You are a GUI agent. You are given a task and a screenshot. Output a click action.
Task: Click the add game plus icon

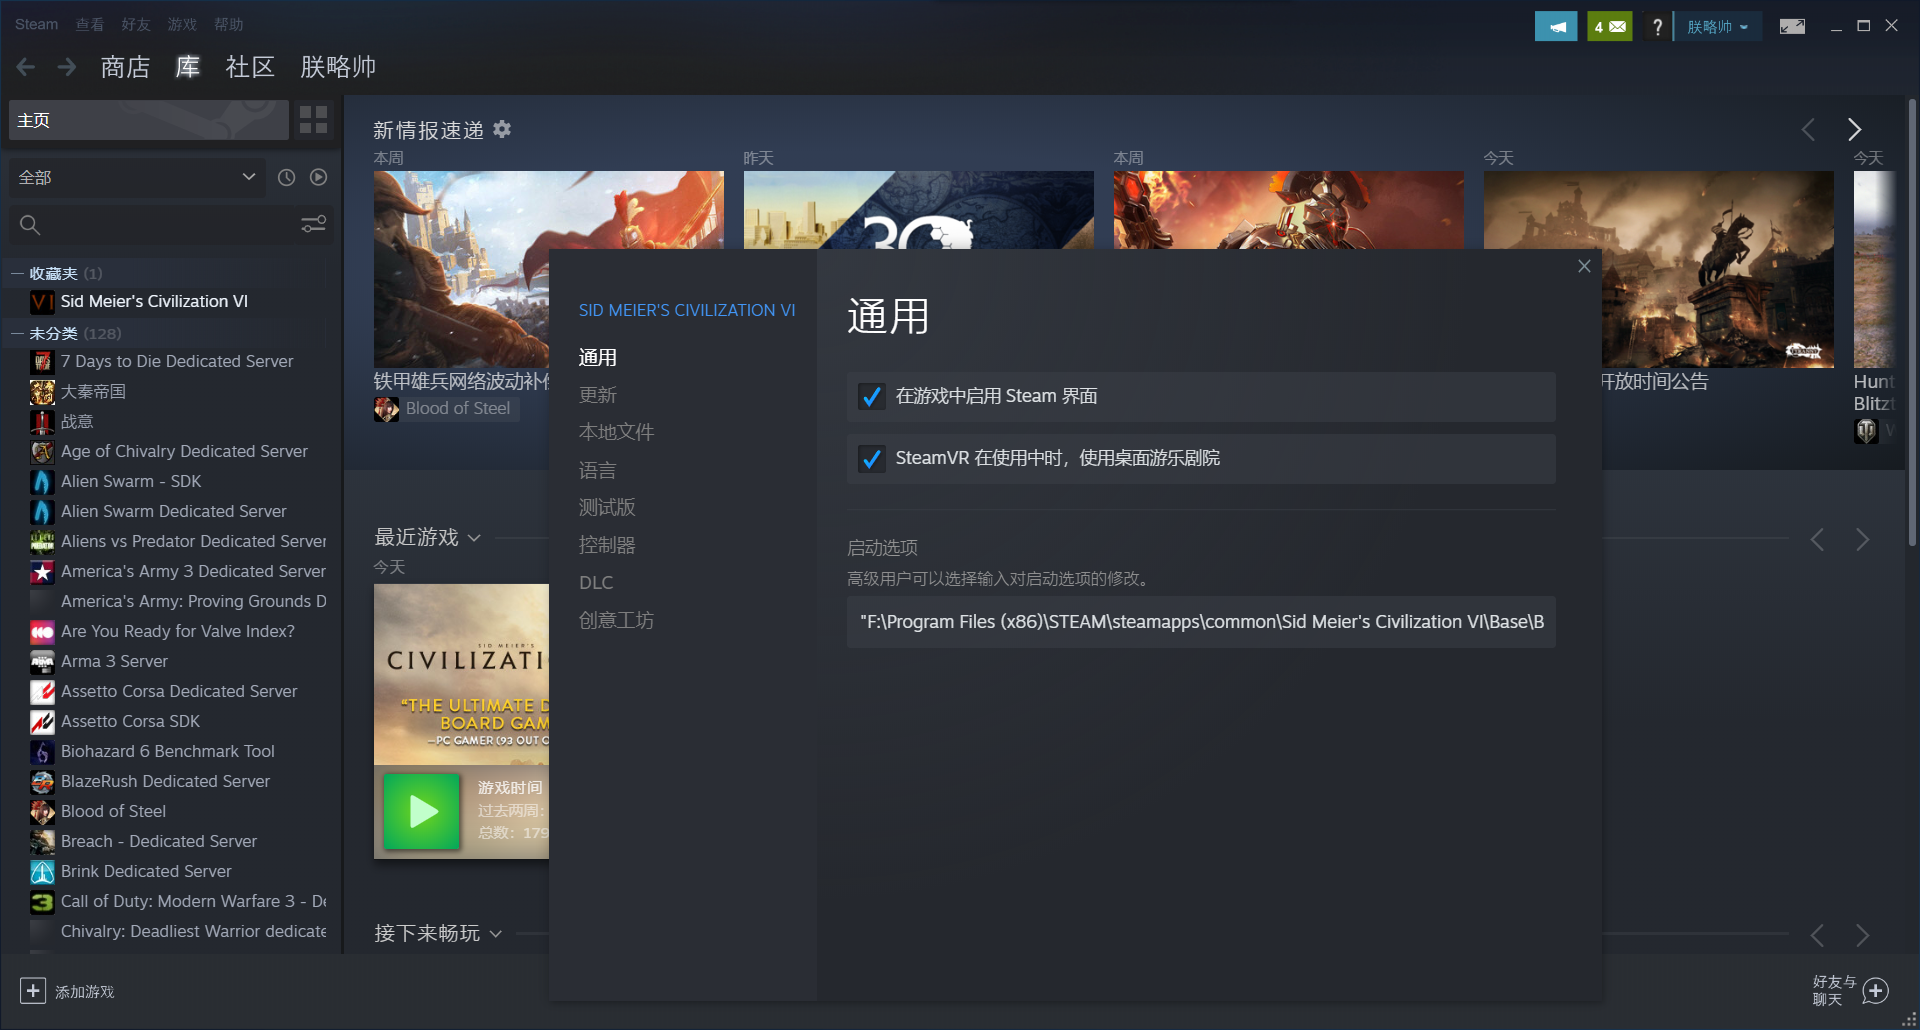[x=32, y=991]
